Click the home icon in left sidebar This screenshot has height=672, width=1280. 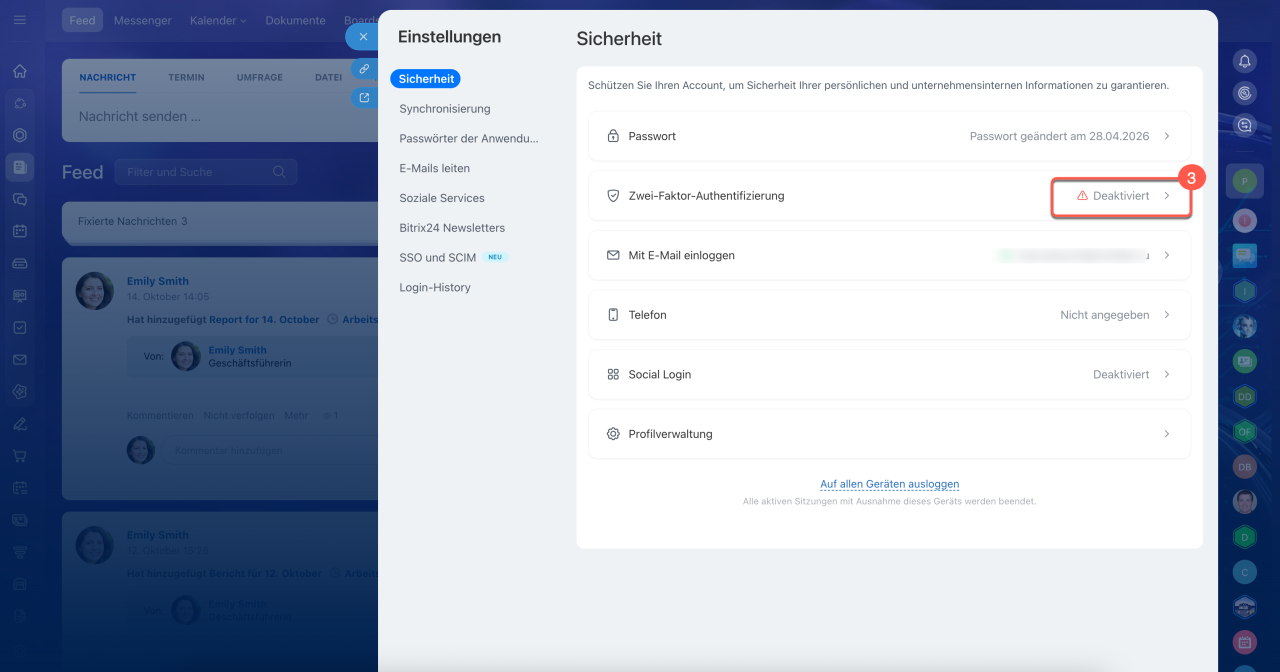pos(20,72)
